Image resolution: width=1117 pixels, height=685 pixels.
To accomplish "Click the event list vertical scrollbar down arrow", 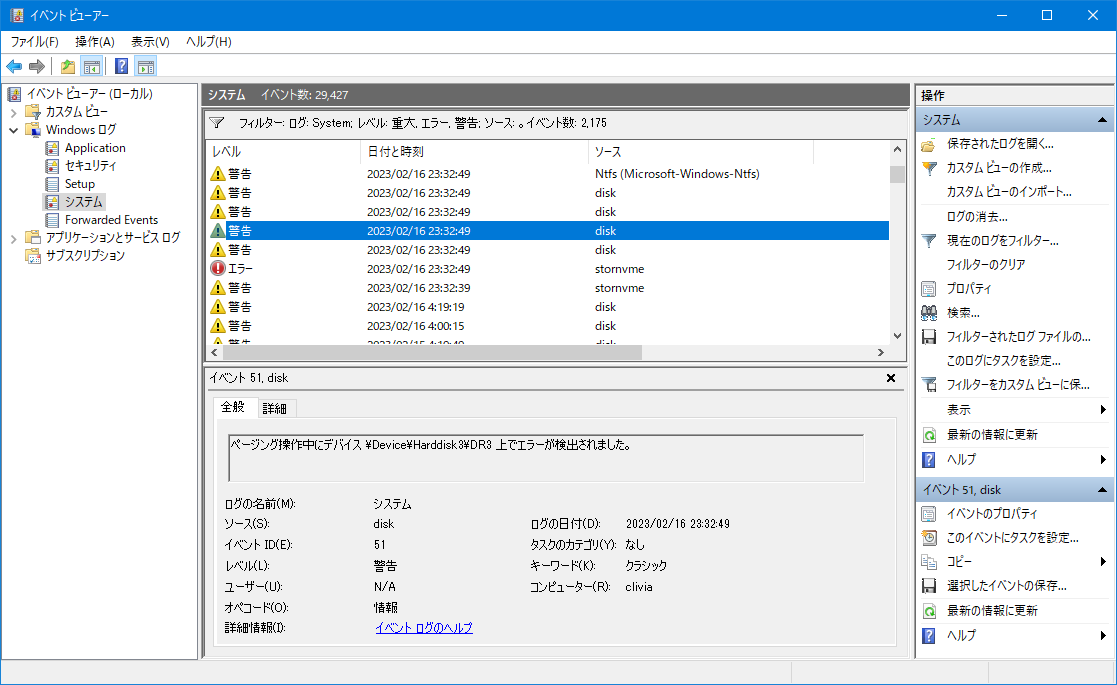I will 898,336.
